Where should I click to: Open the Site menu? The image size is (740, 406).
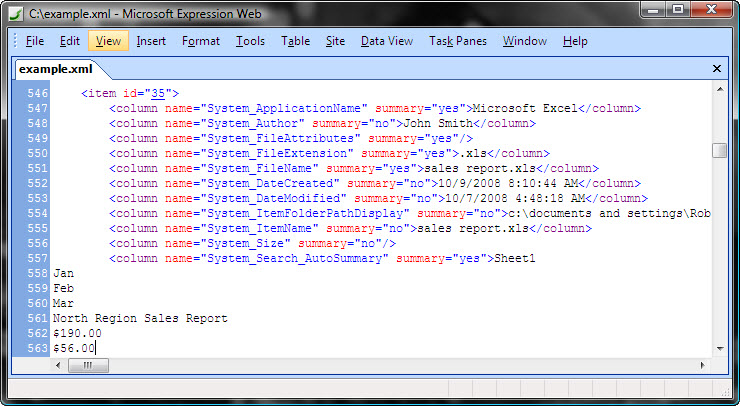pyautogui.click(x=335, y=41)
